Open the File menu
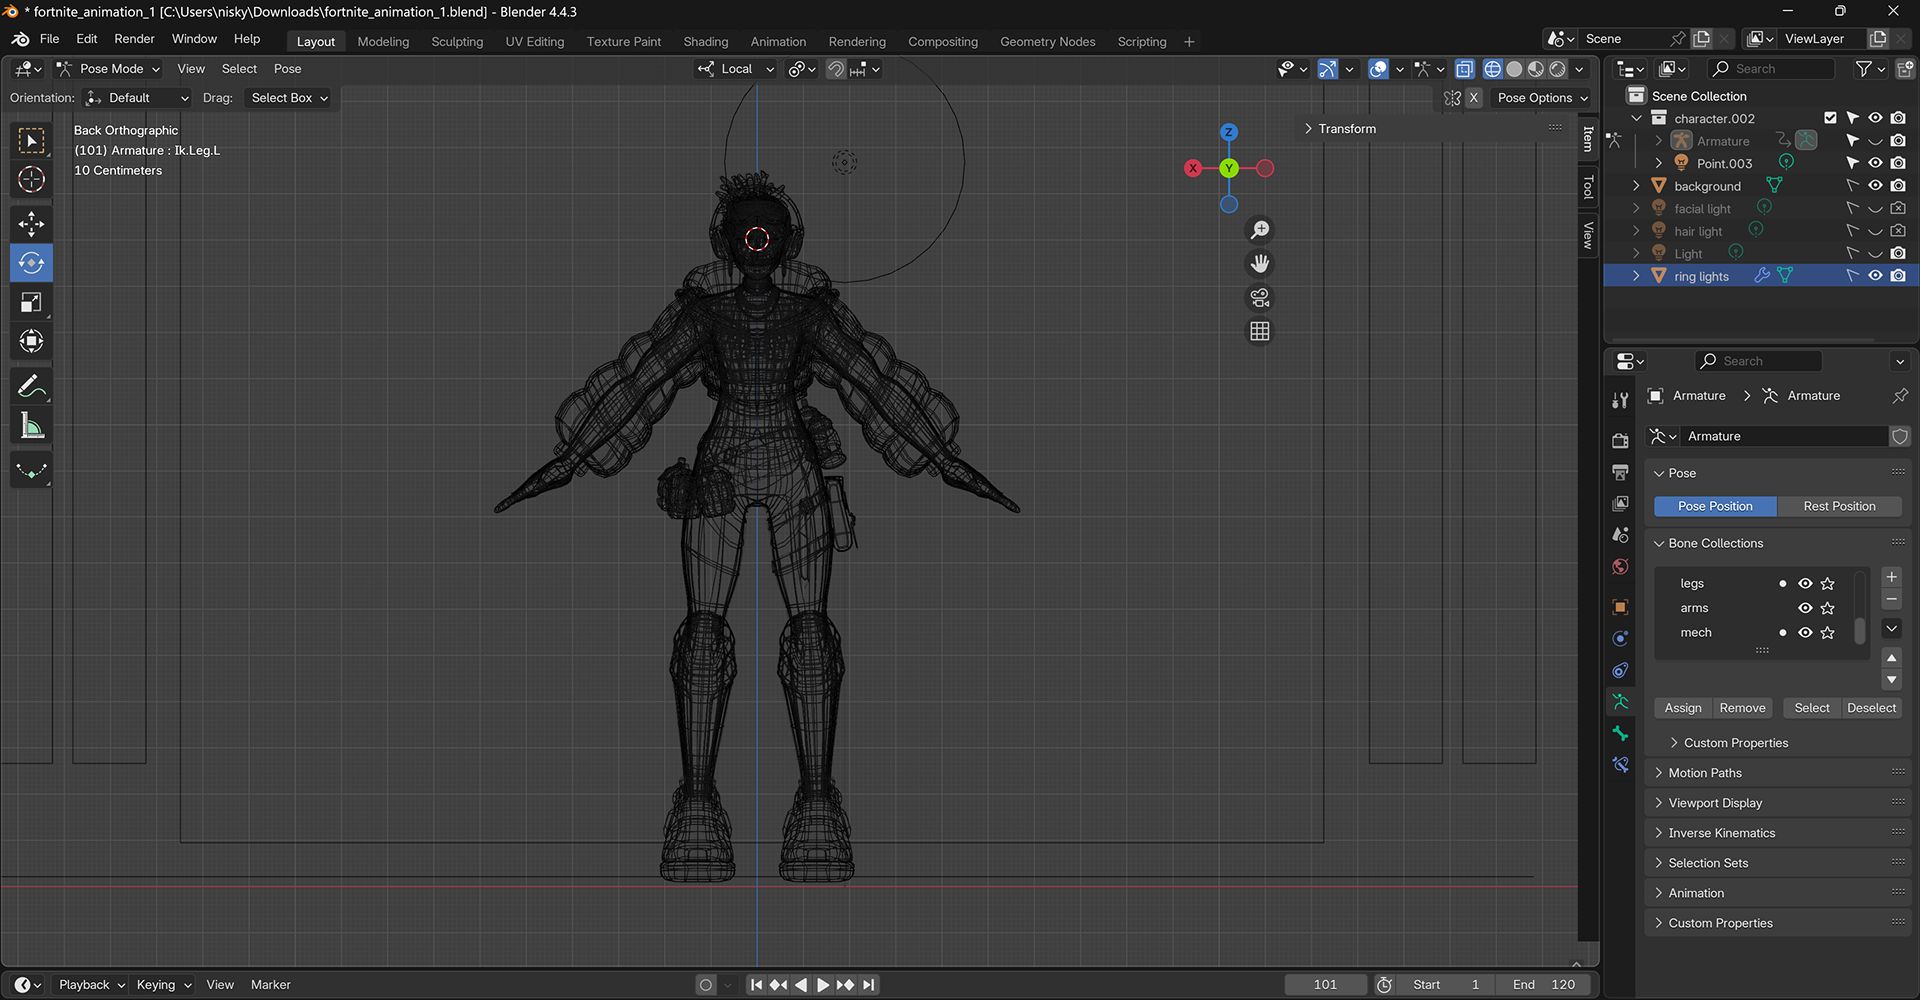The width and height of the screenshot is (1920, 1000). [49, 39]
